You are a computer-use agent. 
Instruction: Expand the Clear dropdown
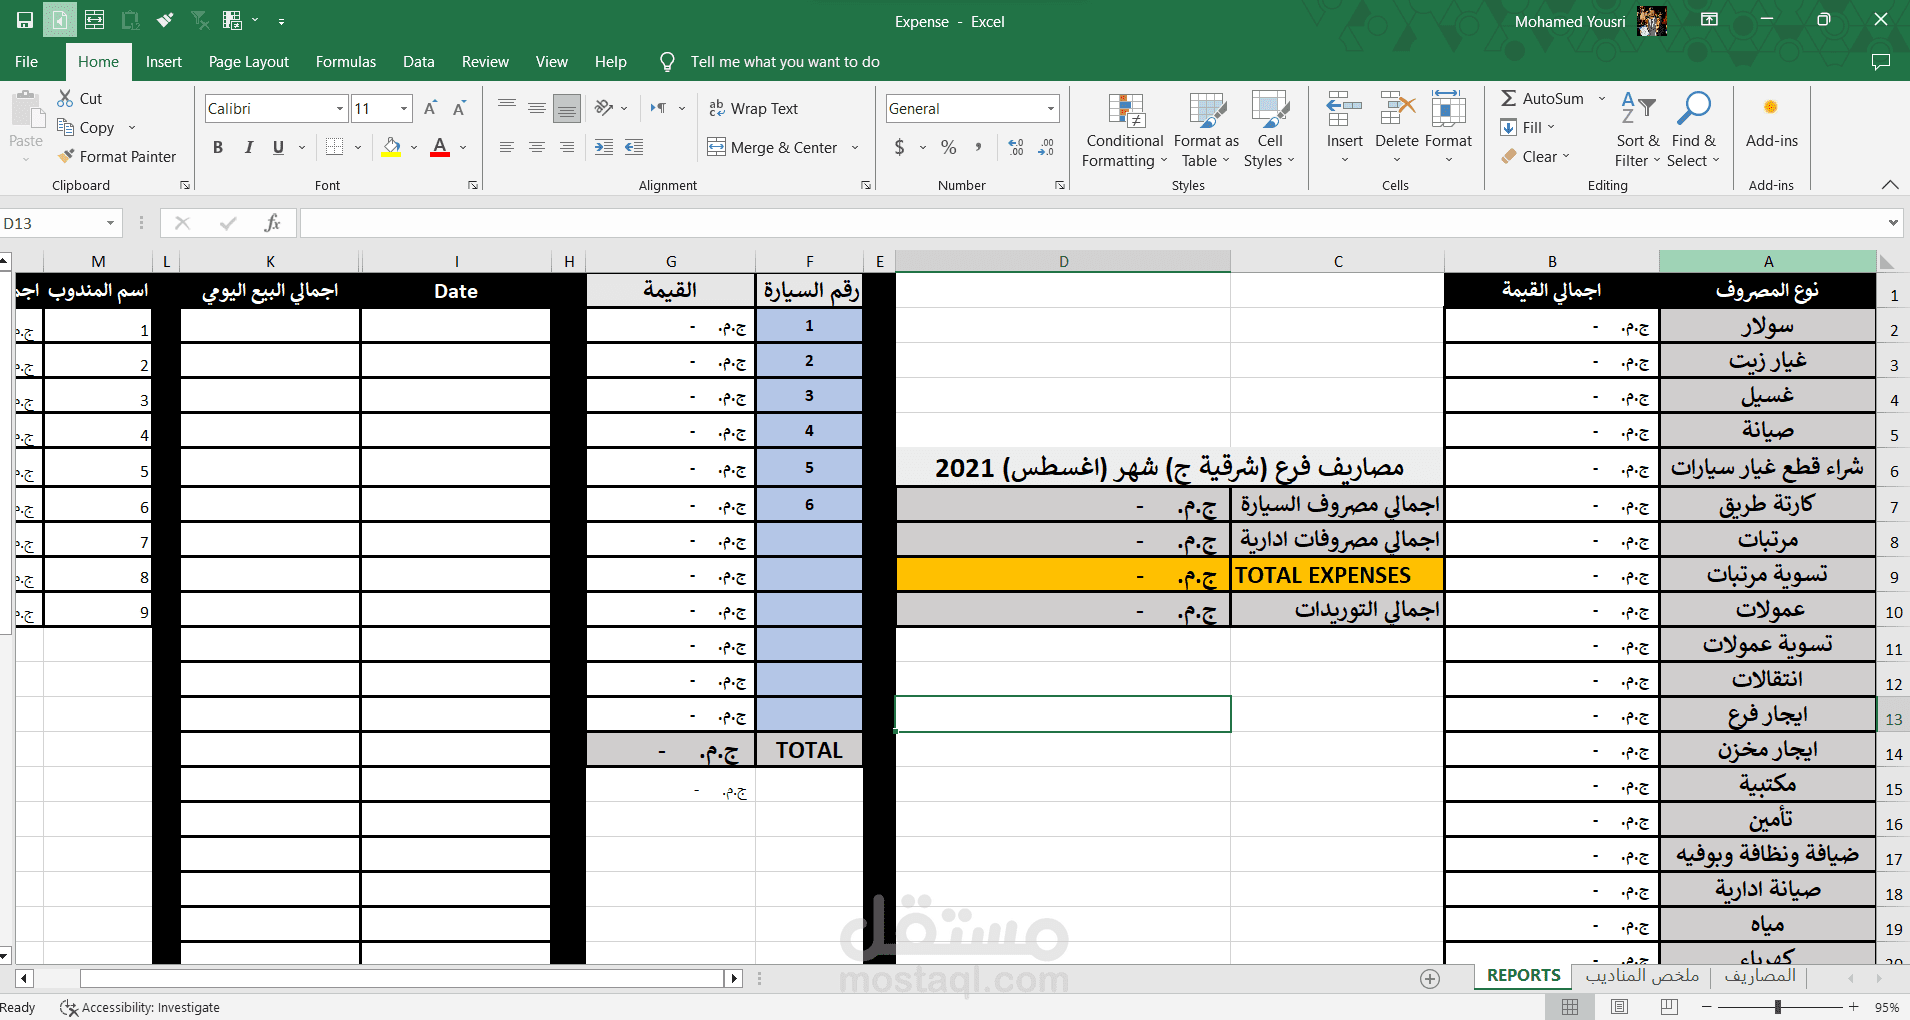[x=1566, y=156]
